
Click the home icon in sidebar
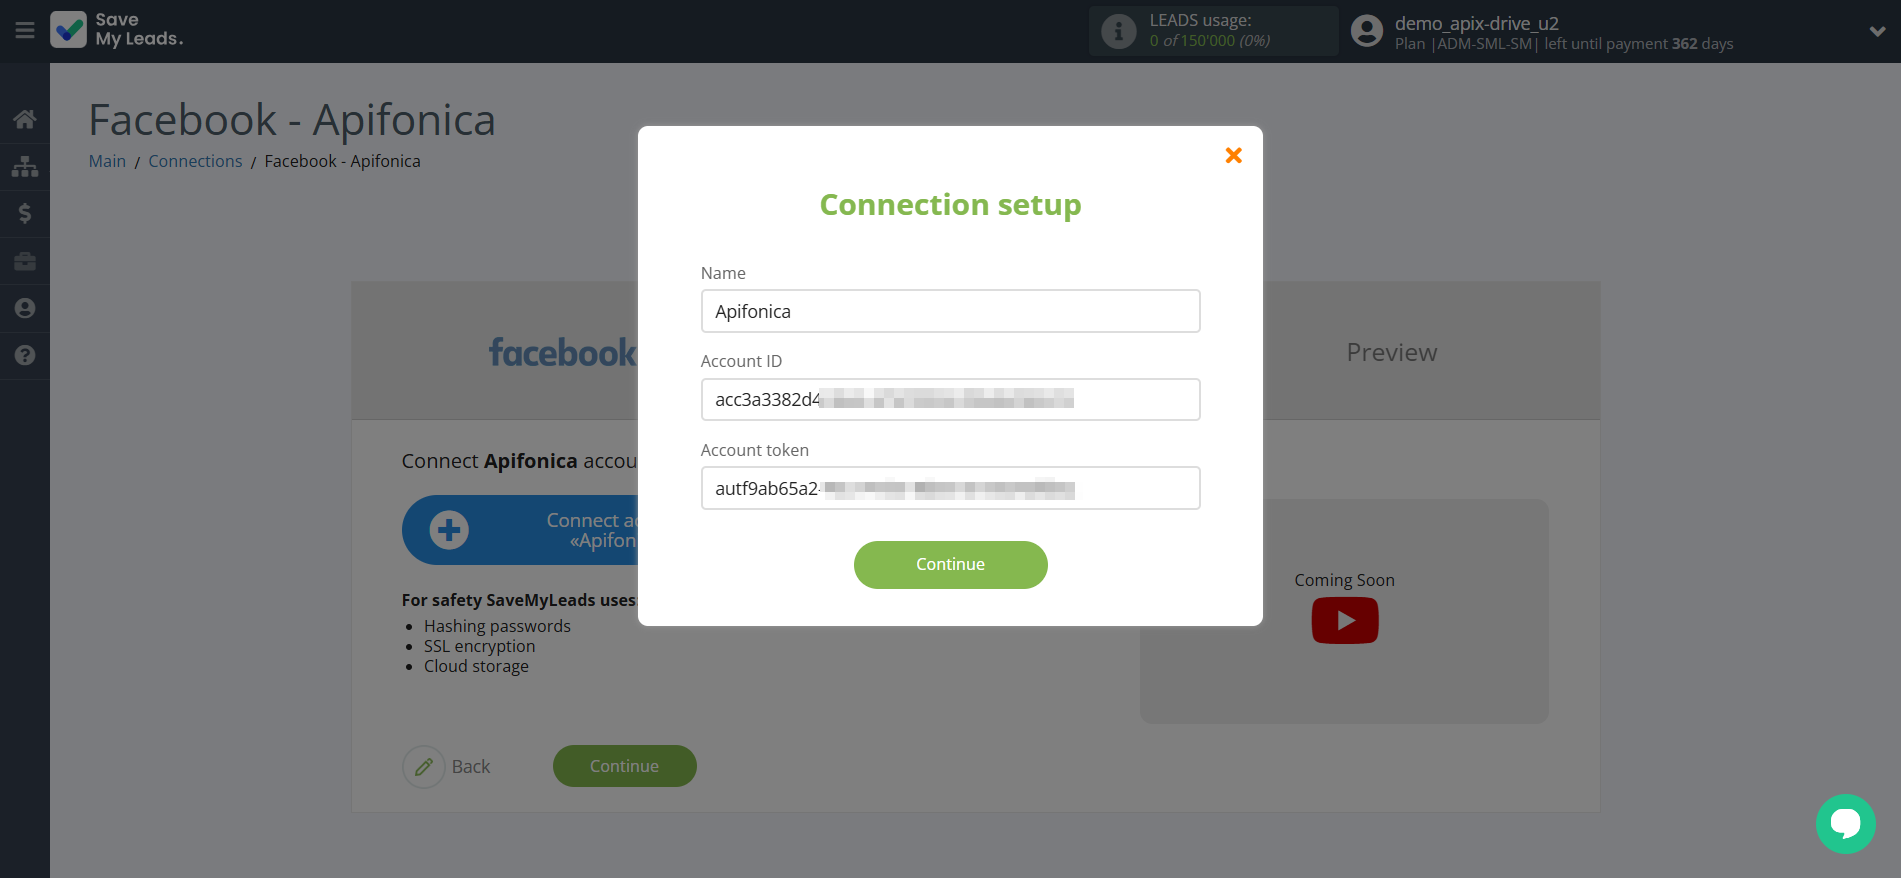coord(25,120)
